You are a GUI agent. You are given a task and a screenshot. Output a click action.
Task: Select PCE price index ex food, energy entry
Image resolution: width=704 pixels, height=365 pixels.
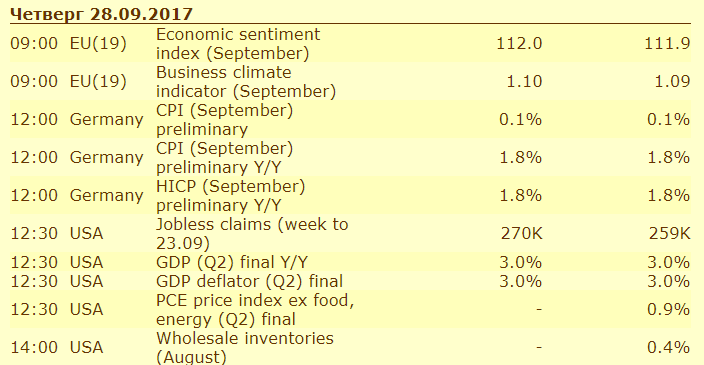click(x=255, y=310)
